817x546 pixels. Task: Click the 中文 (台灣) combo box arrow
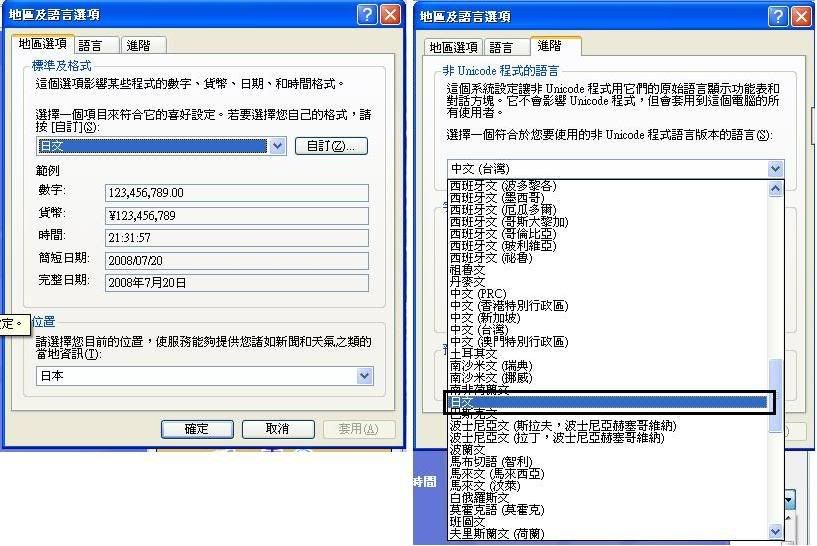[x=774, y=169]
